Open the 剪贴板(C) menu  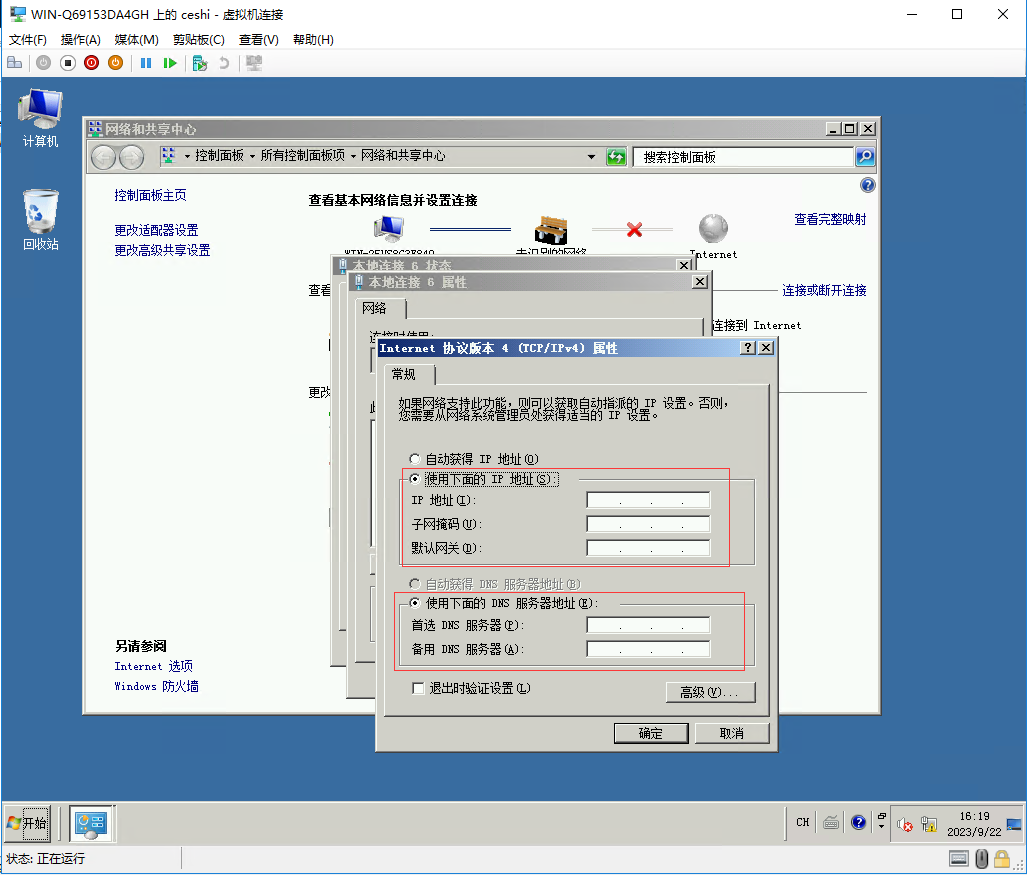tap(198, 40)
